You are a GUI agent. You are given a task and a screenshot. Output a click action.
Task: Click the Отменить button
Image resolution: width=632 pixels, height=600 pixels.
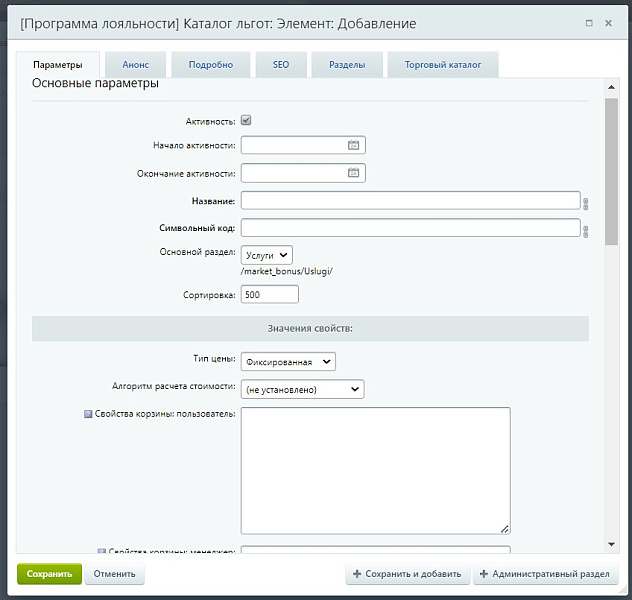pos(115,574)
